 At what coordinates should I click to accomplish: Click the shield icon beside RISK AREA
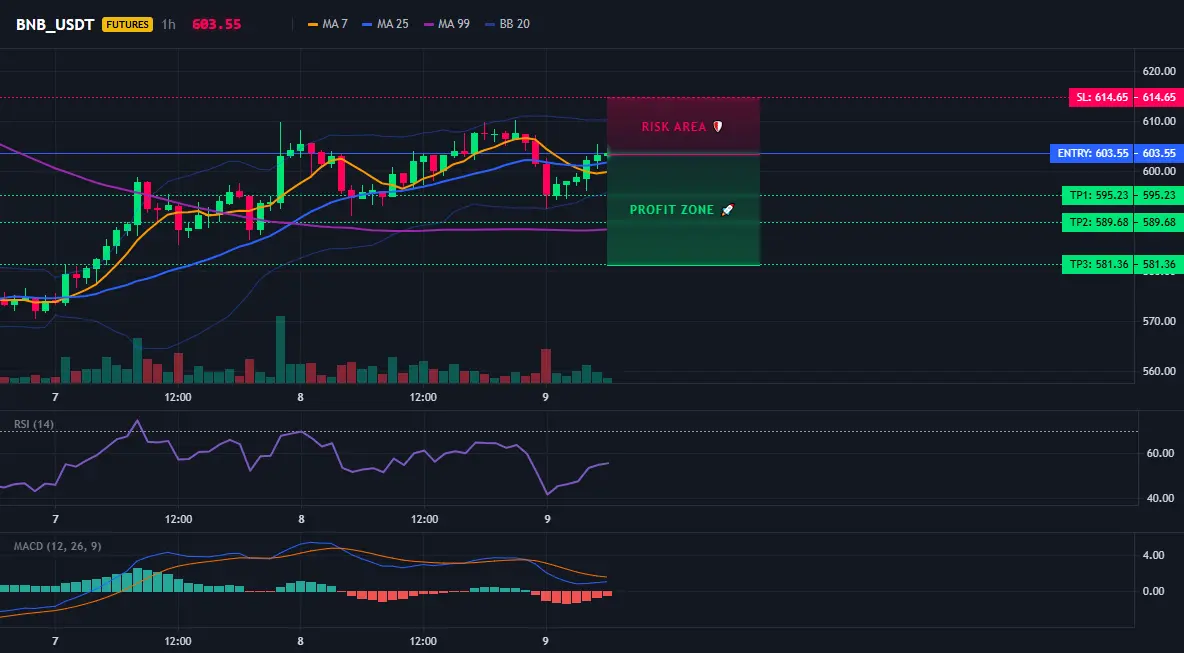717,127
